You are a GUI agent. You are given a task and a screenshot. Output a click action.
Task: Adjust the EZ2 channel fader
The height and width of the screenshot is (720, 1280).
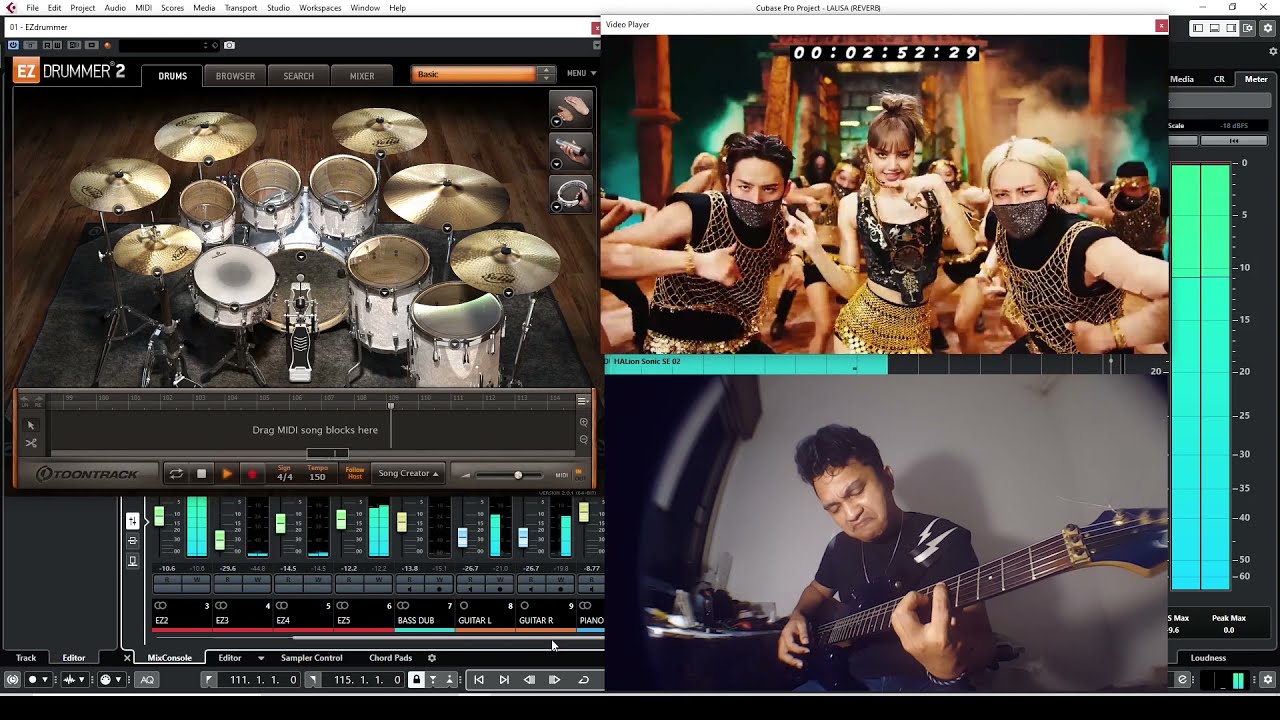[159, 517]
